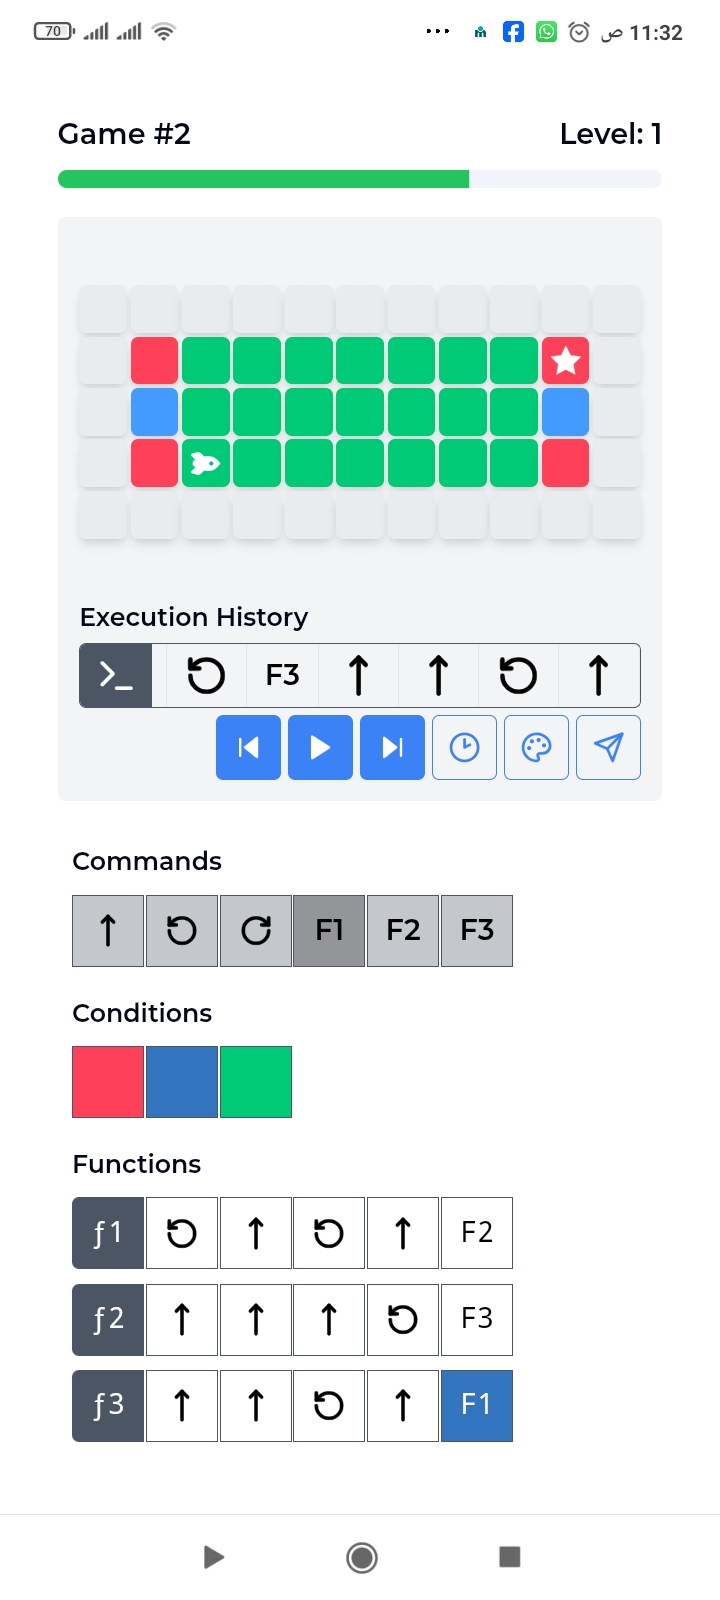Tap the star goal tile
720x1600 pixels.
coord(566,360)
